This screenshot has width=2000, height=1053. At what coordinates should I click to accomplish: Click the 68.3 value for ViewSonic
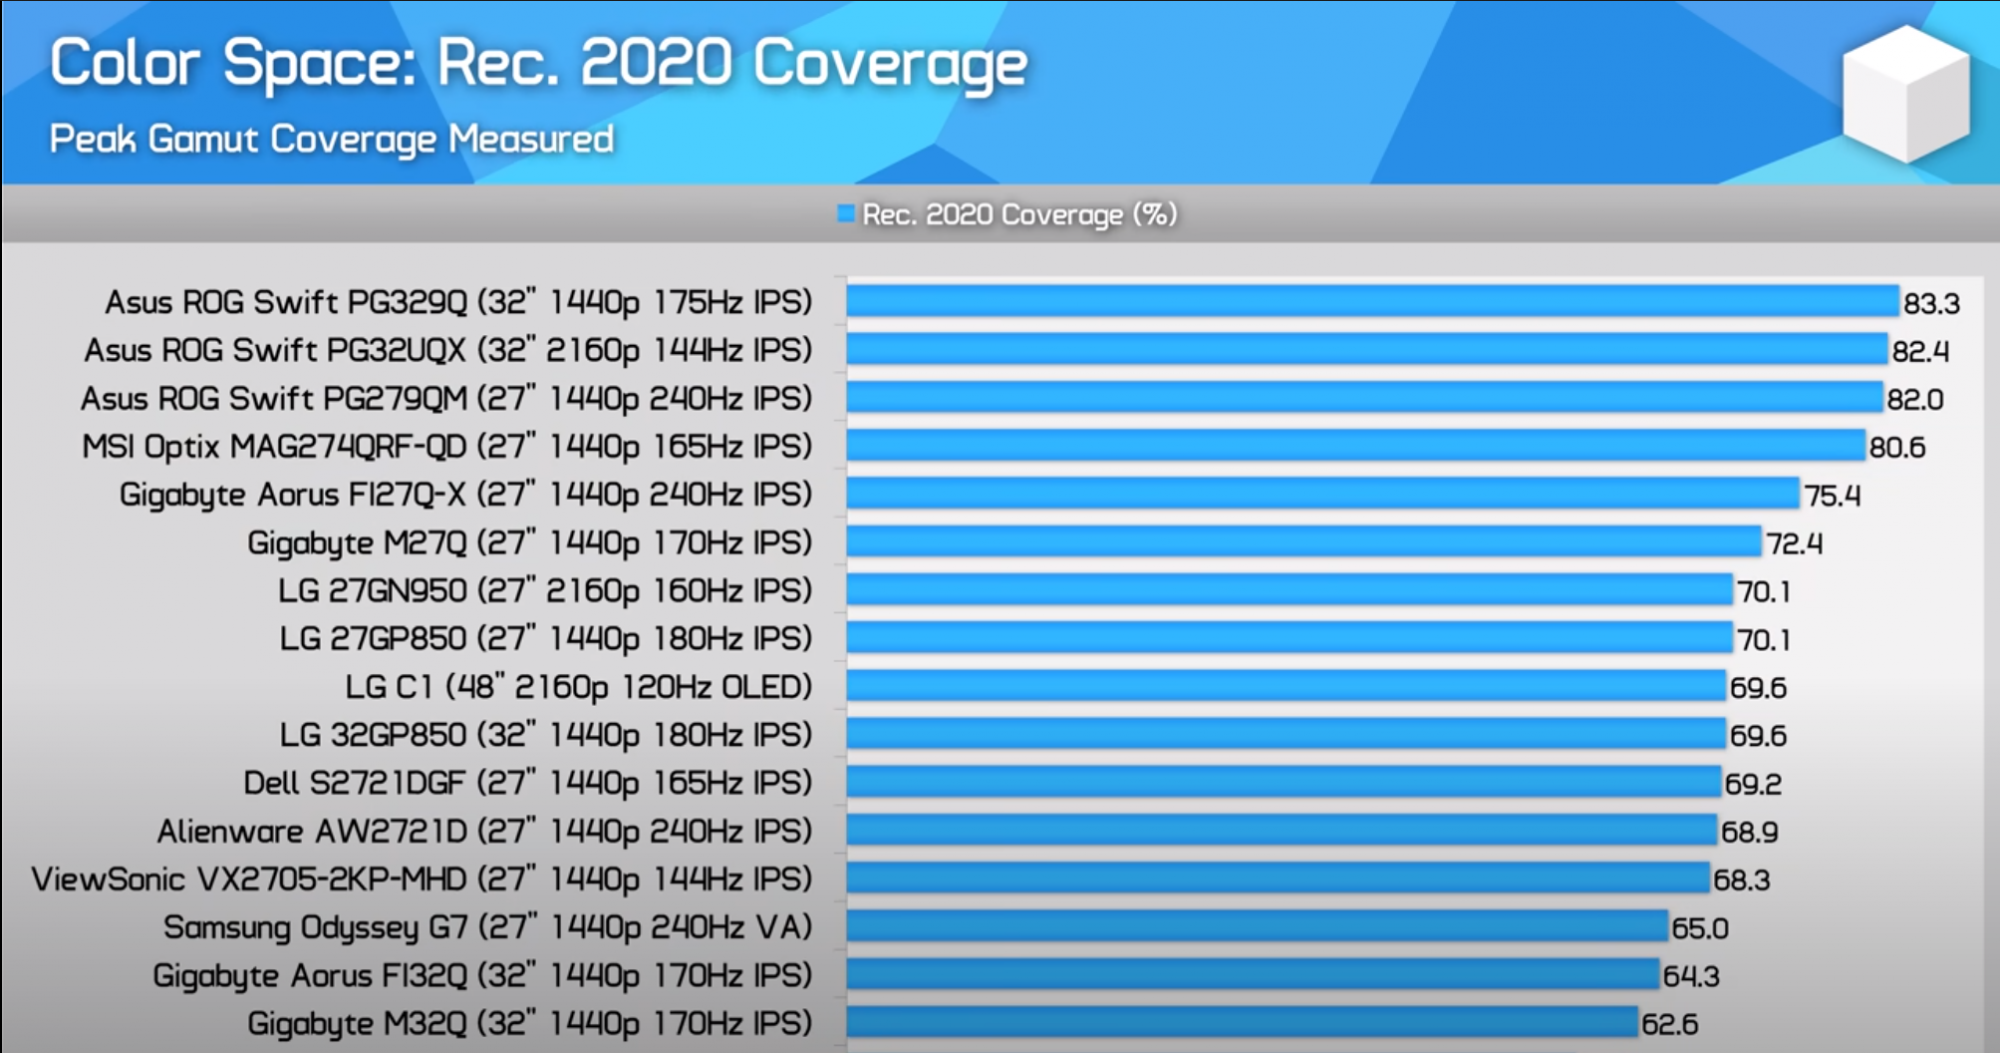click(x=1741, y=880)
